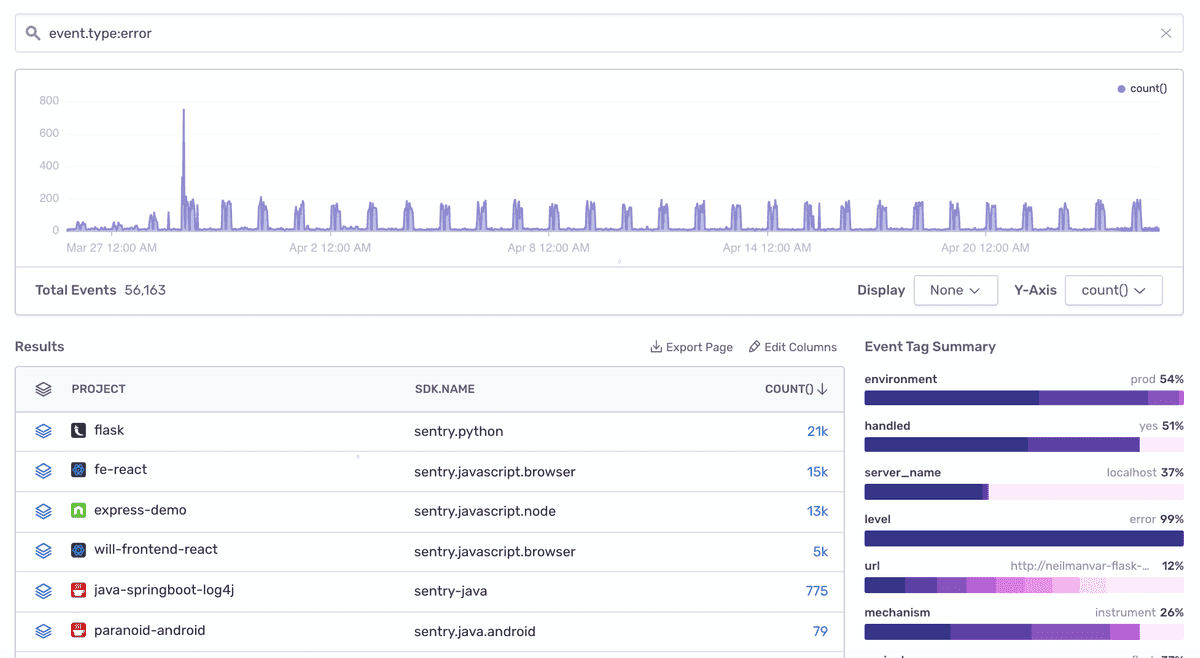Open the paranoid-android project
Image resolution: width=1200 pixels, height=658 pixels.
[150, 630]
